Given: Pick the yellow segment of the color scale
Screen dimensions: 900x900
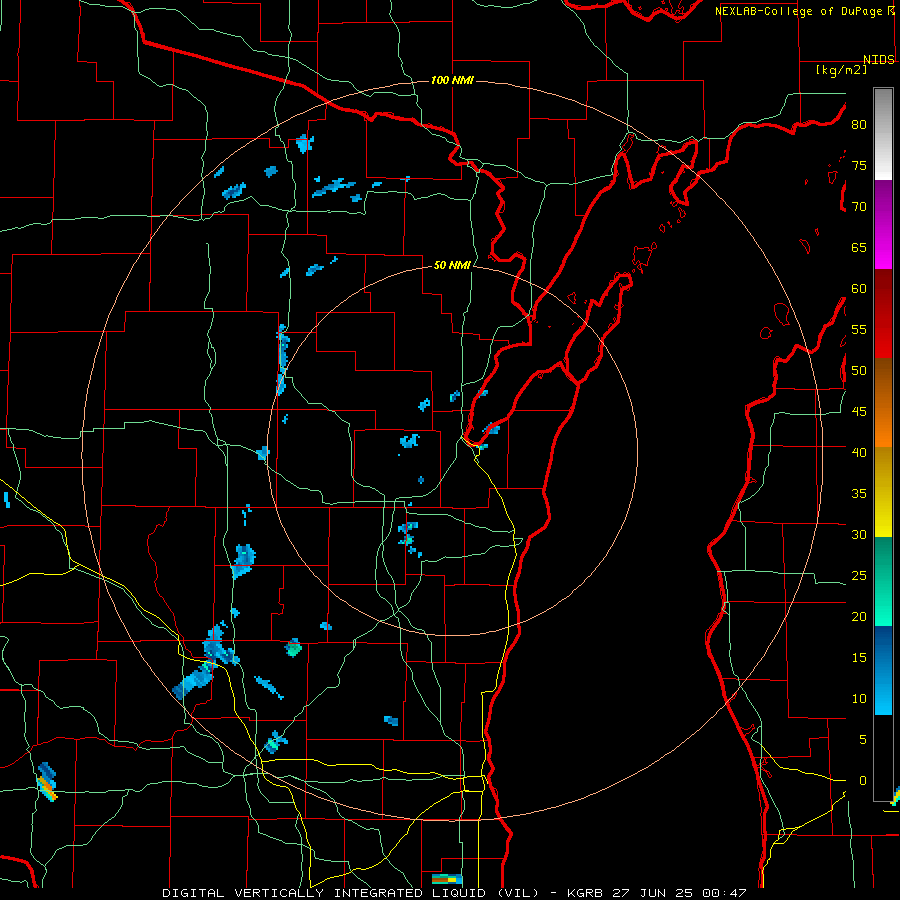Looking at the screenshot, I should (883, 492).
